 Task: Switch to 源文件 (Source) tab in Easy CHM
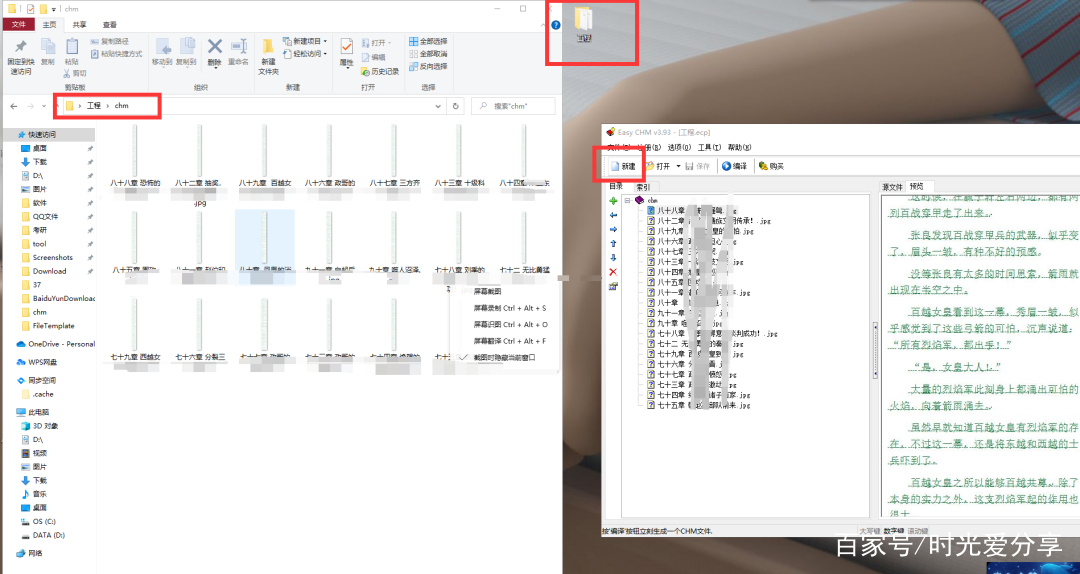pos(892,187)
